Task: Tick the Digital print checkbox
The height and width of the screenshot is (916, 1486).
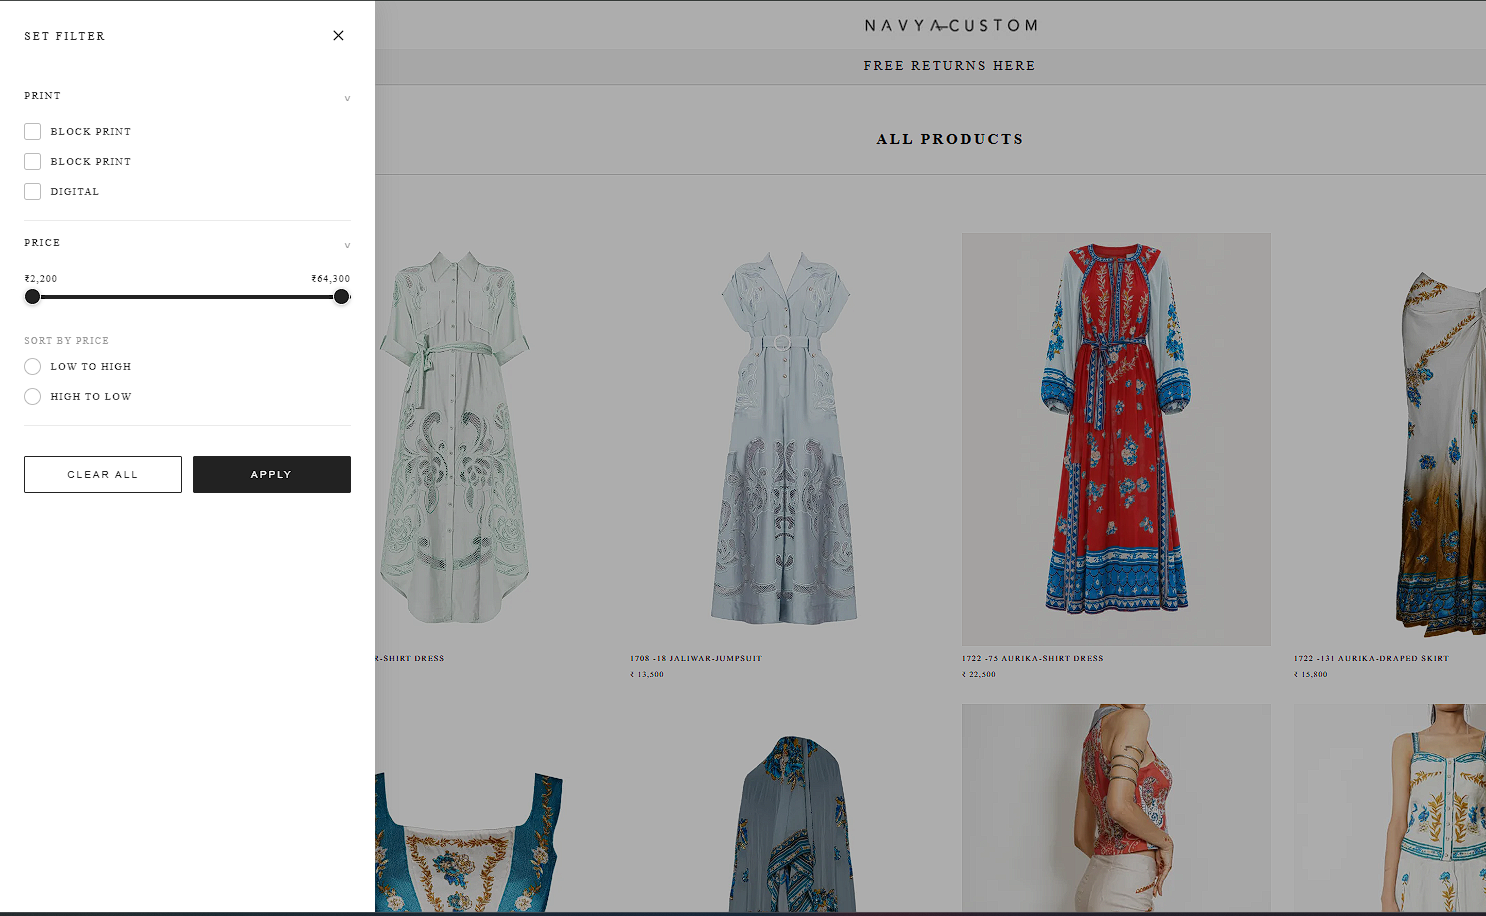Action: (33, 192)
